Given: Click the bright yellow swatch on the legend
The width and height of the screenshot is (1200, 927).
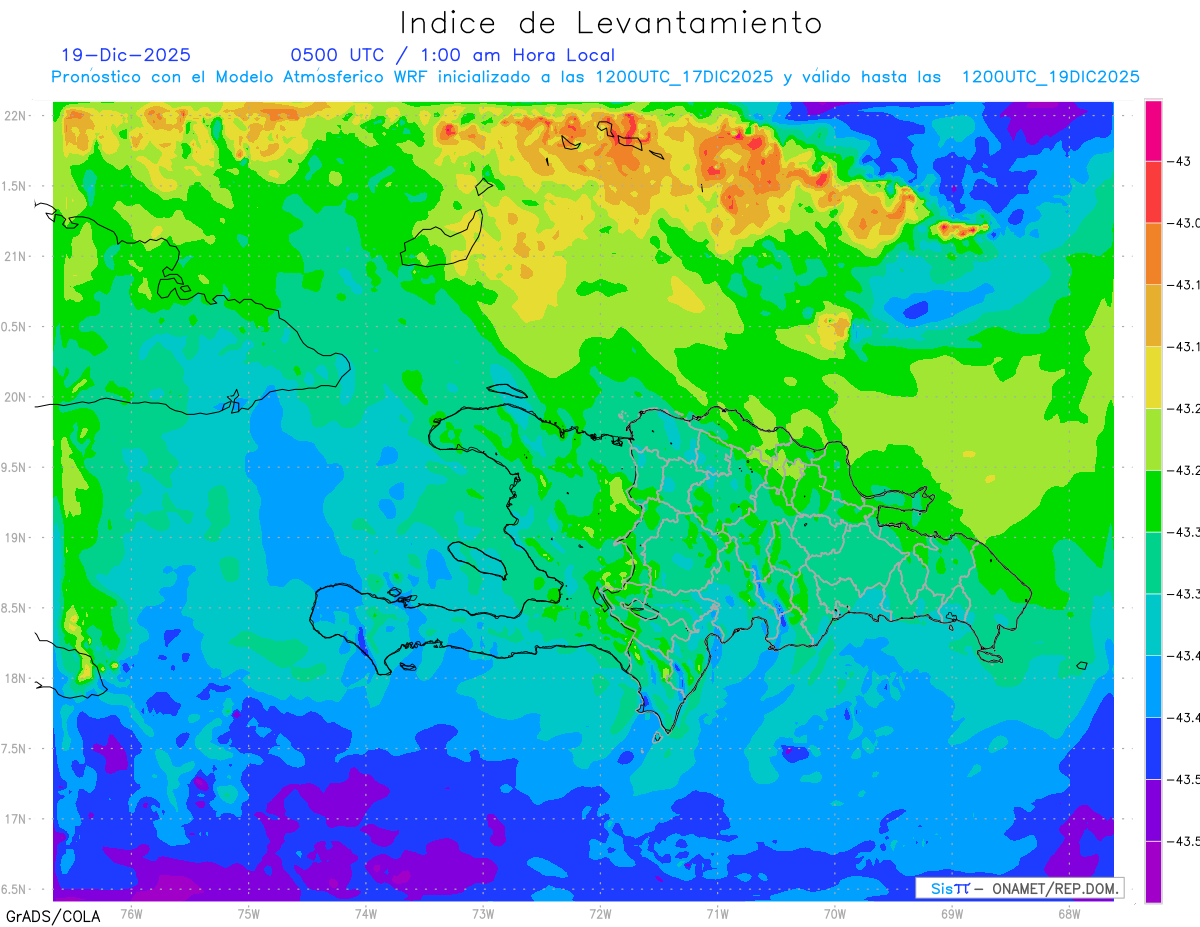Looking at the screenshot, I should coord(1153,377).
